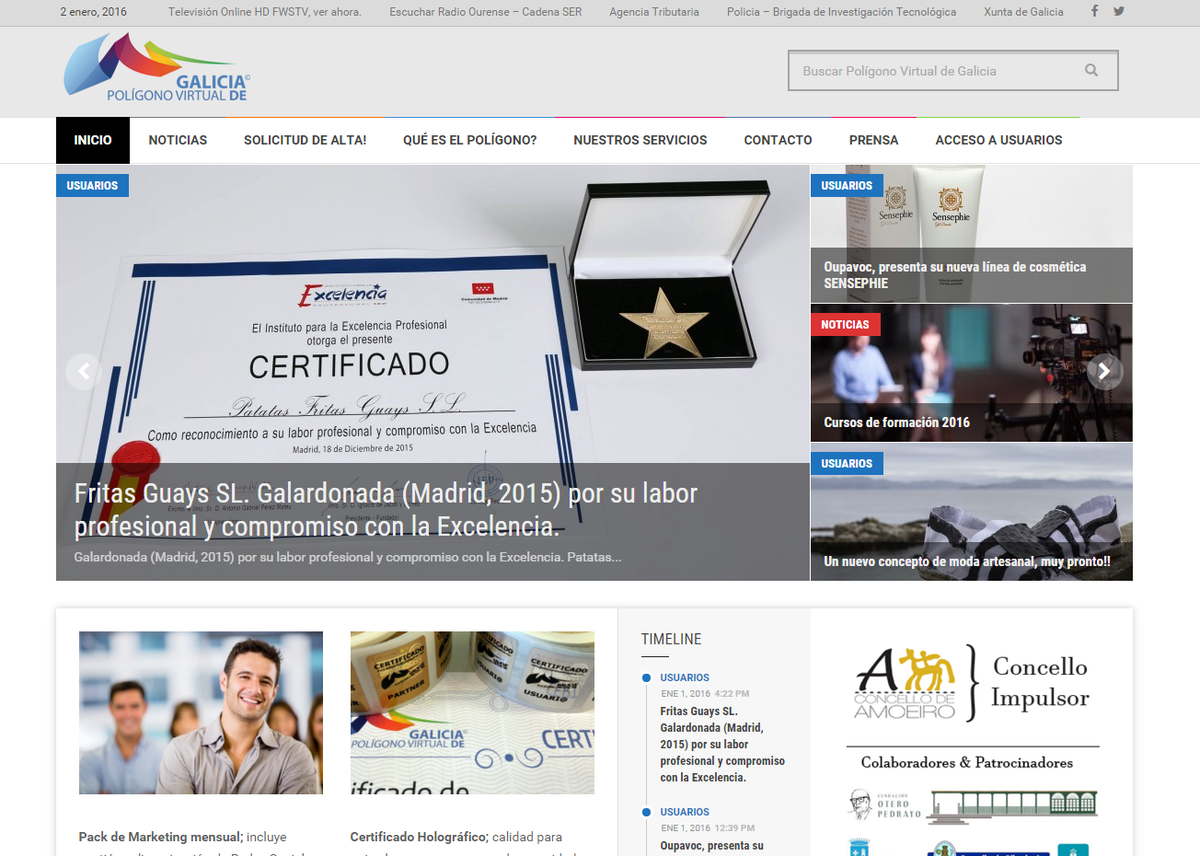Open the Agencia Tributaria link
This screenshot has height=856, width=1200.
click(654, 12)
